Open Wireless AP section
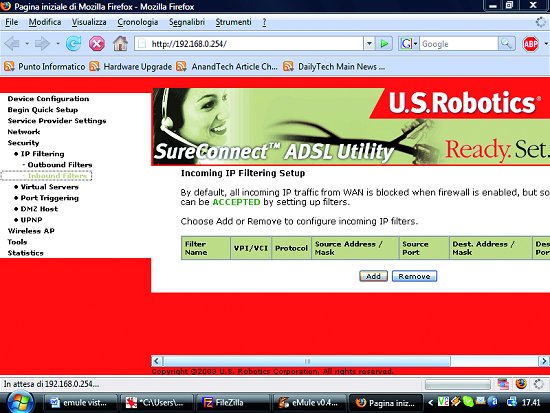Screen dimensions: 550x413 click(31, 231)
